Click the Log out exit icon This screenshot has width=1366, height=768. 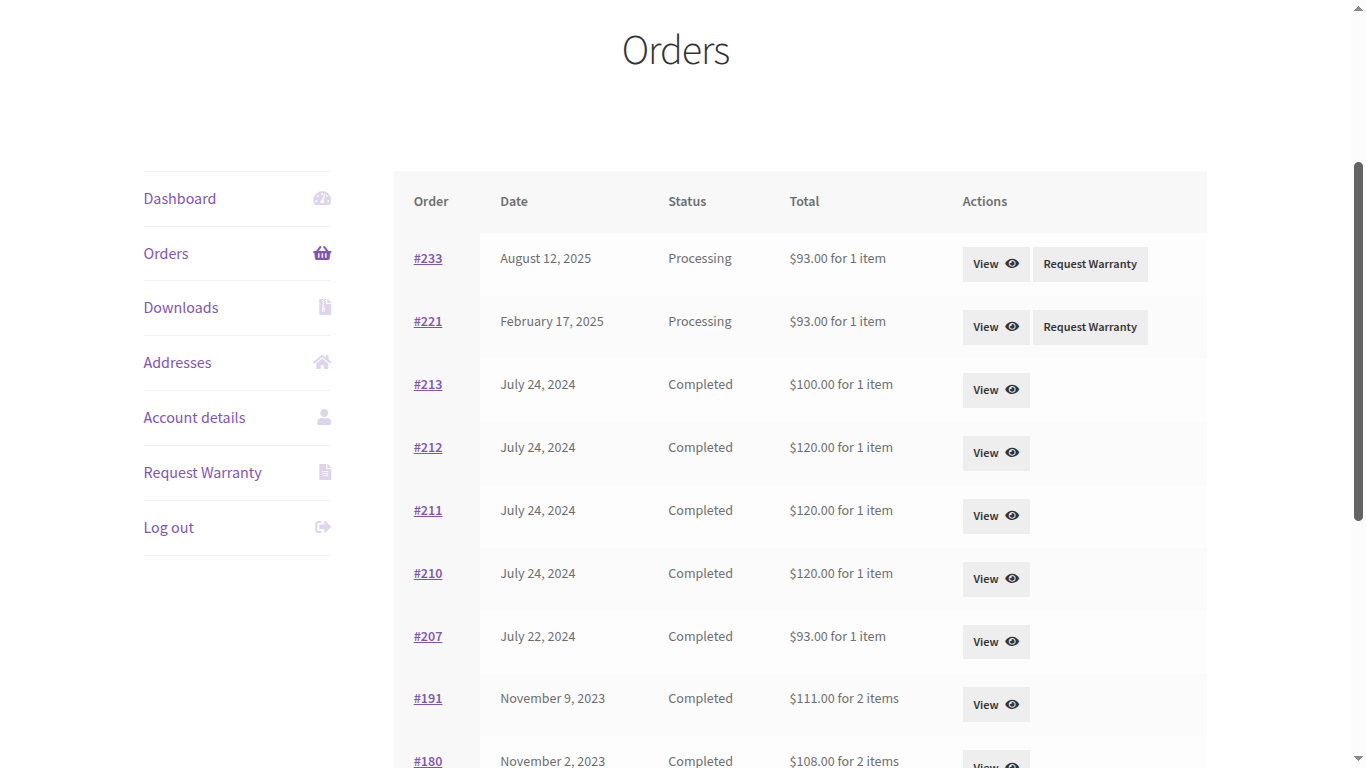(321, 526)
